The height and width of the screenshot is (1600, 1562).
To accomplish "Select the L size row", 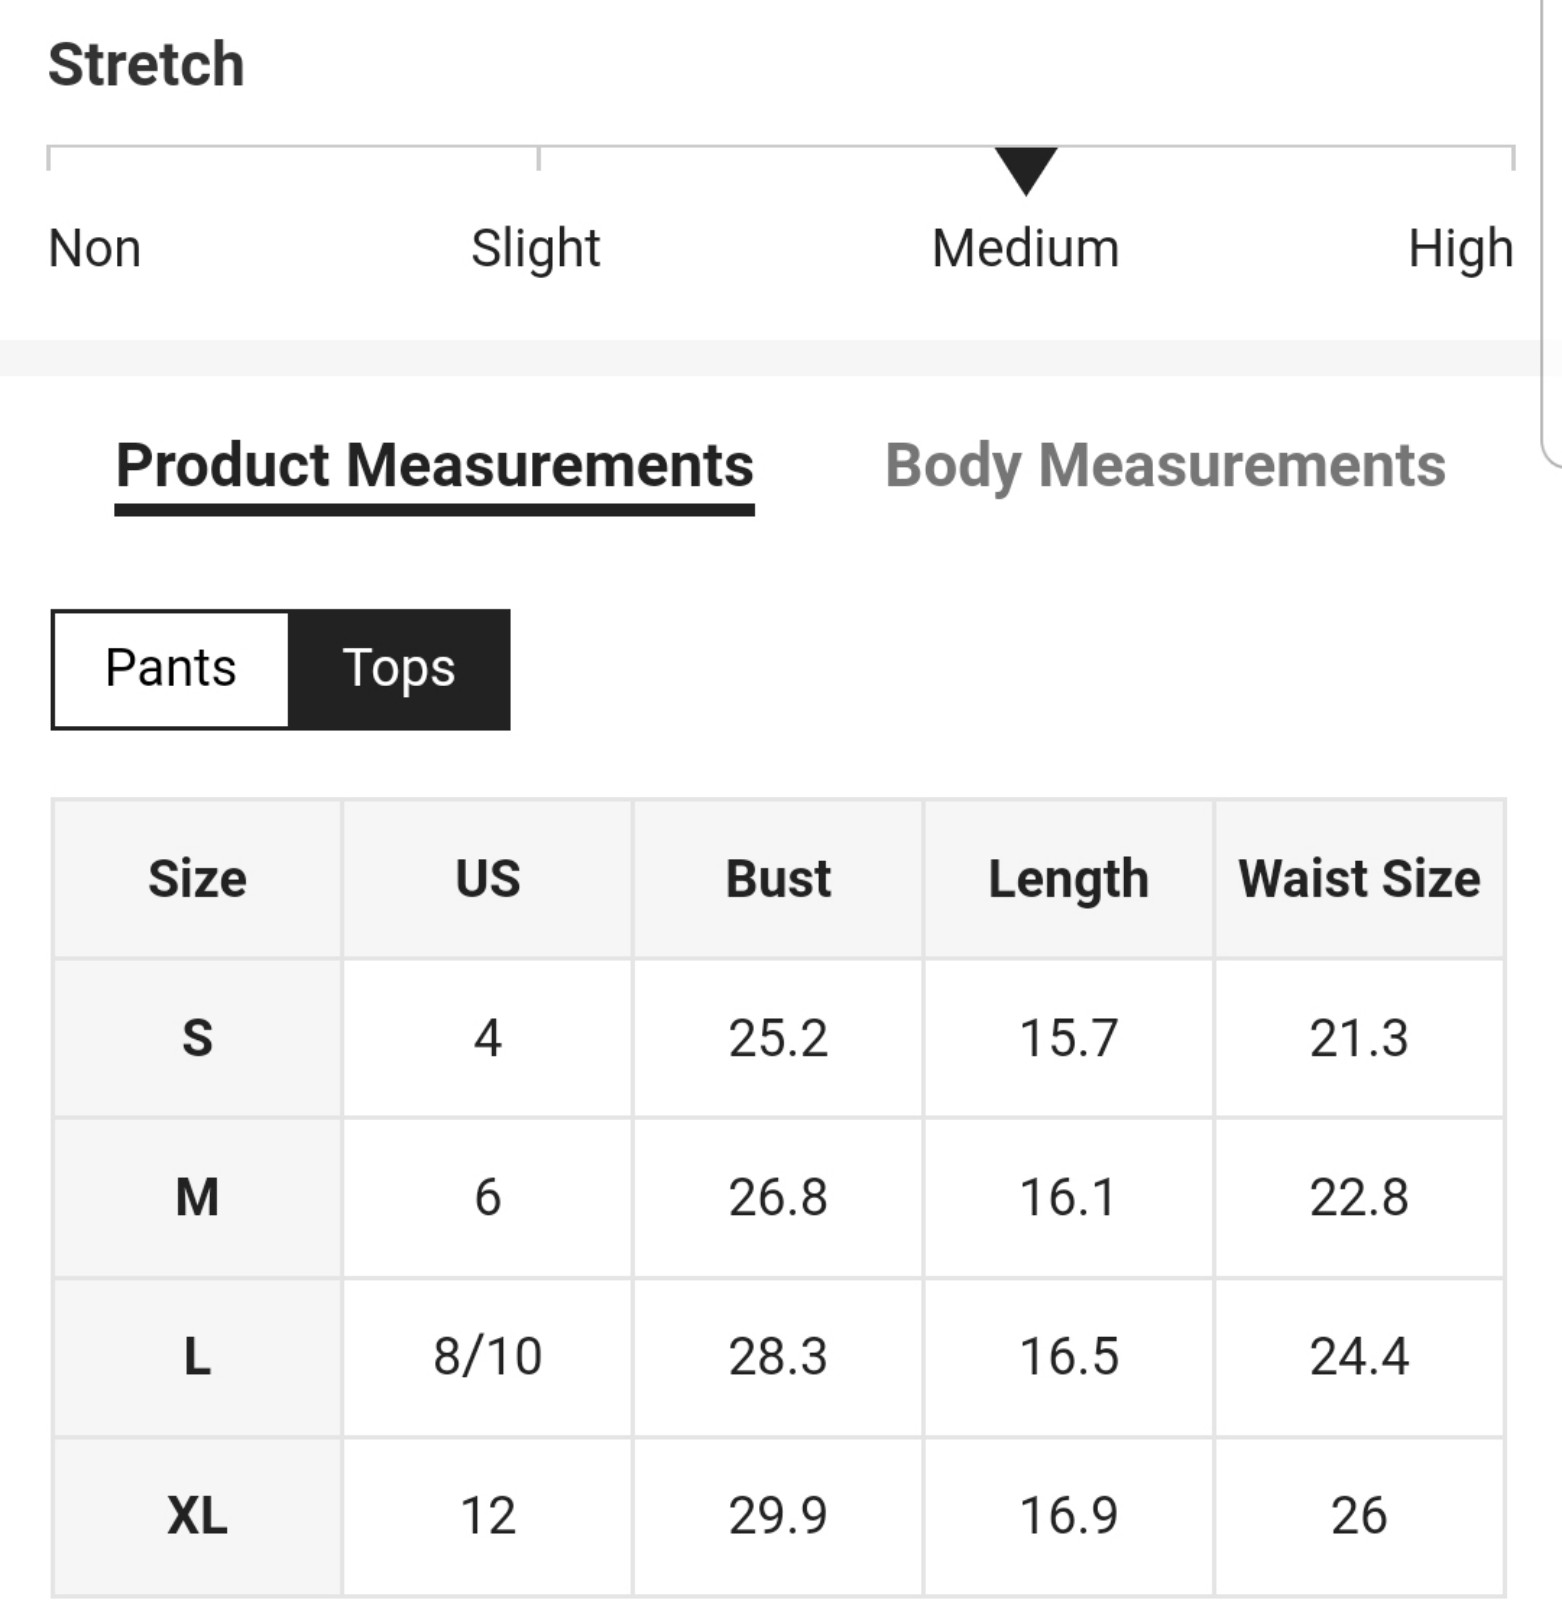I will 778,1357.
